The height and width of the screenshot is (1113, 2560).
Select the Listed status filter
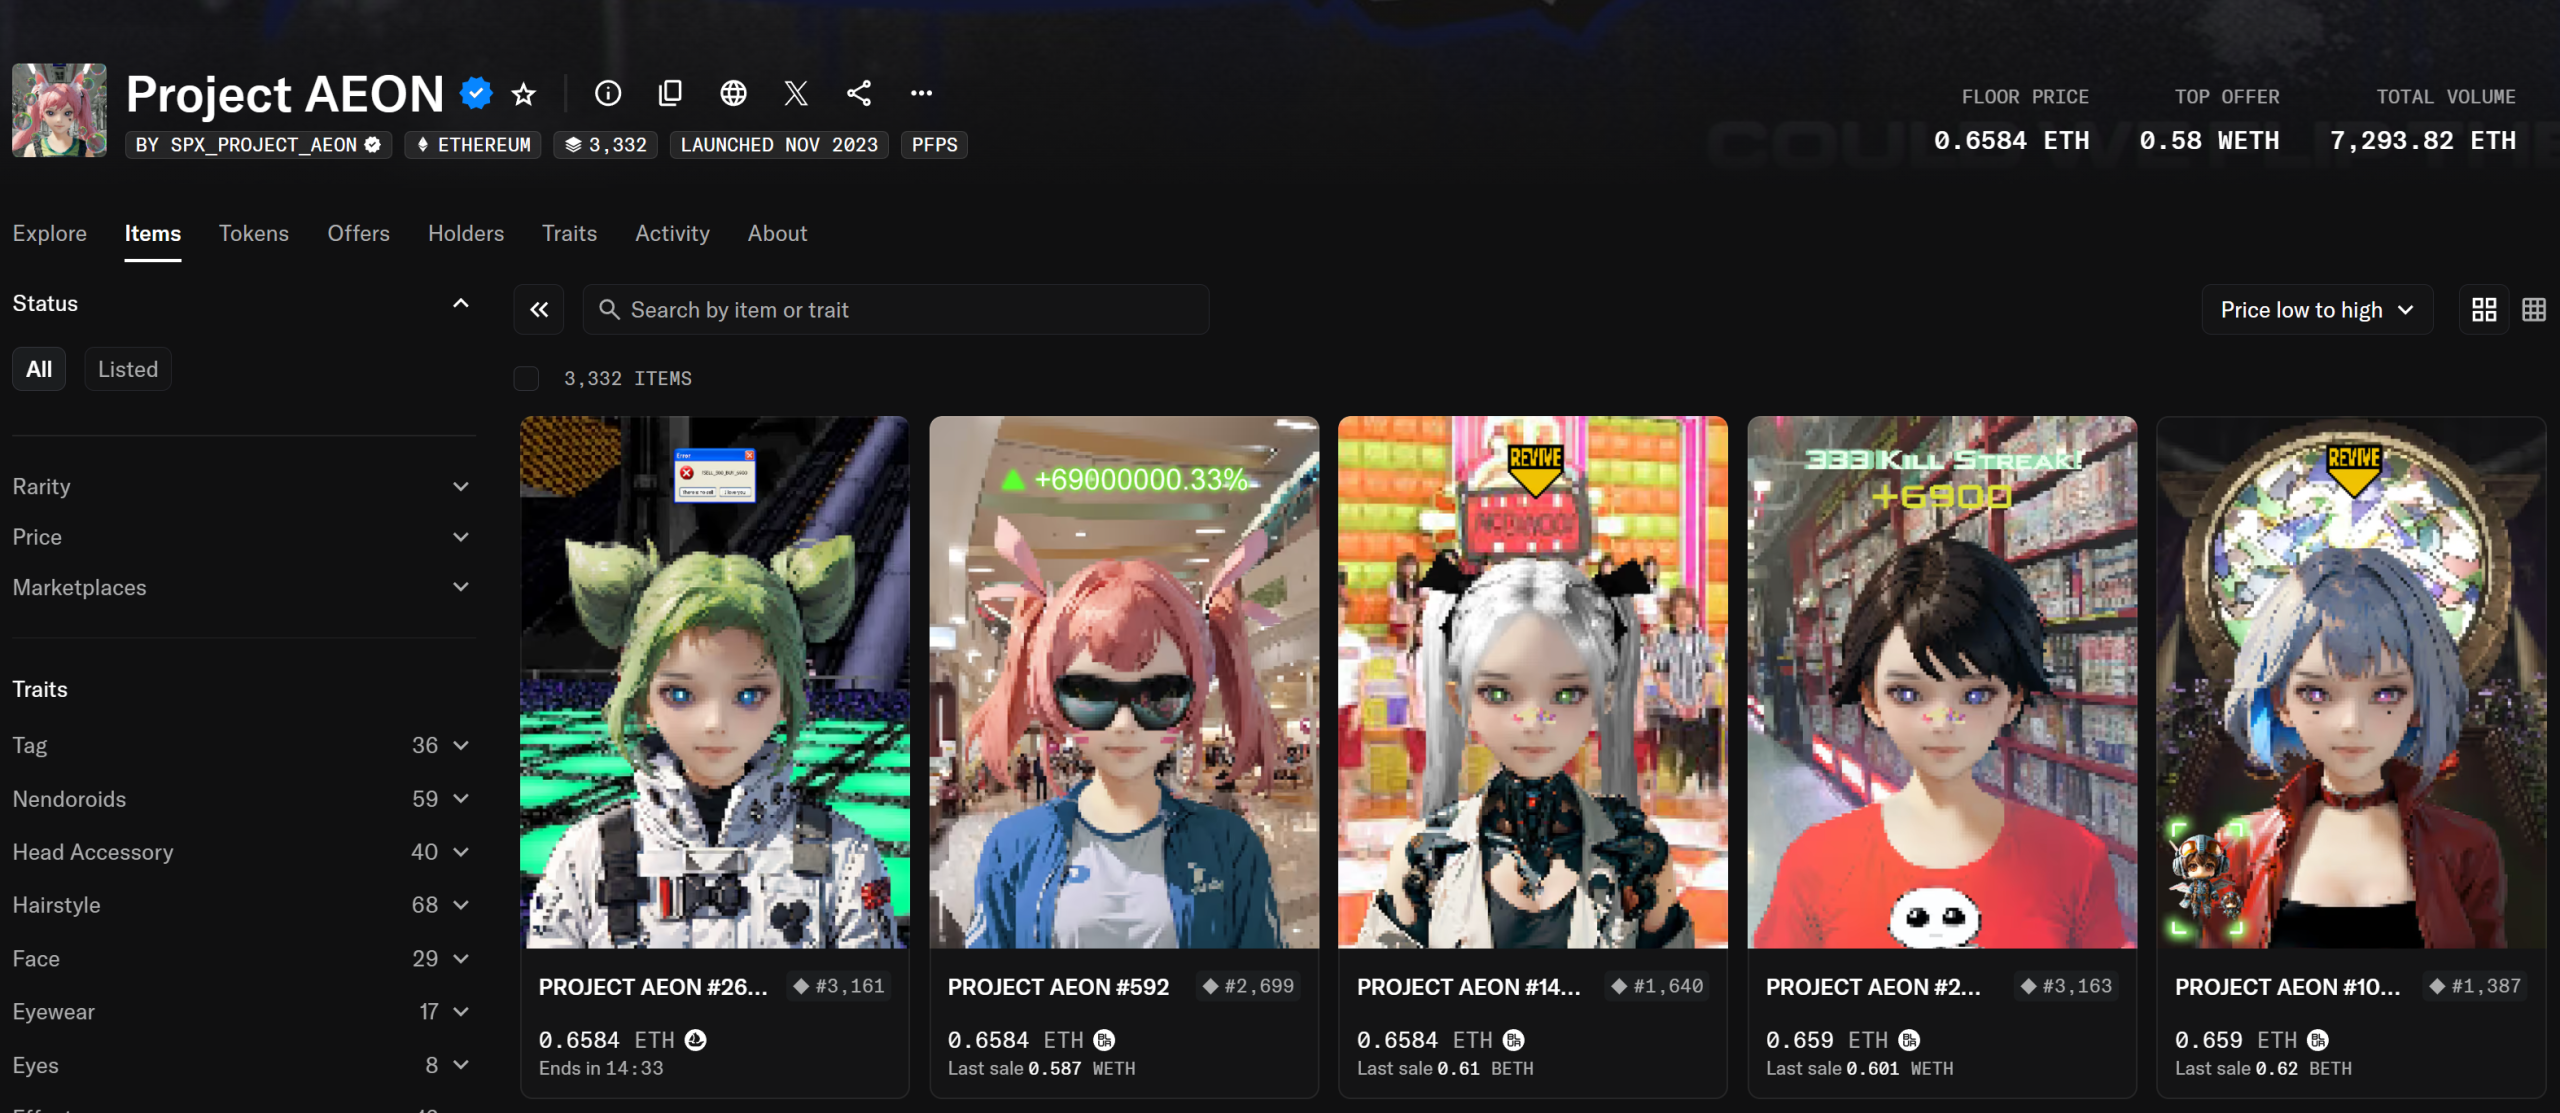click(x=128, y=369)
